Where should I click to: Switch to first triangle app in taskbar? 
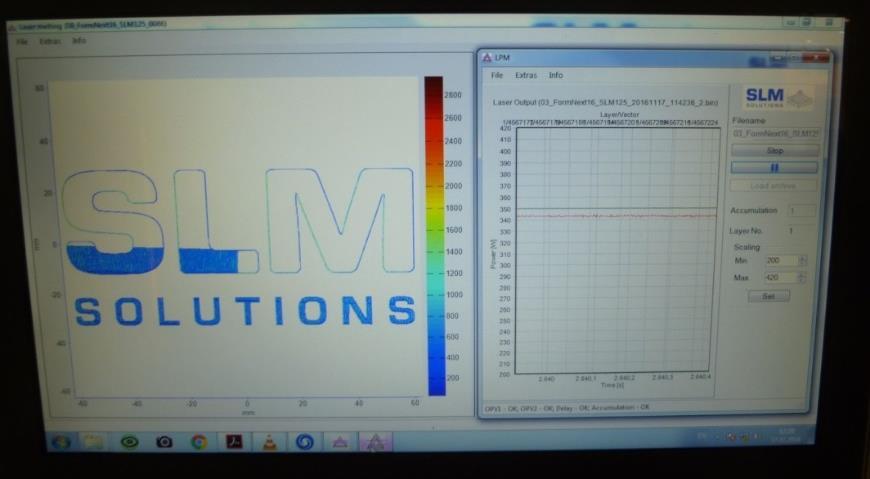[340, 442]
